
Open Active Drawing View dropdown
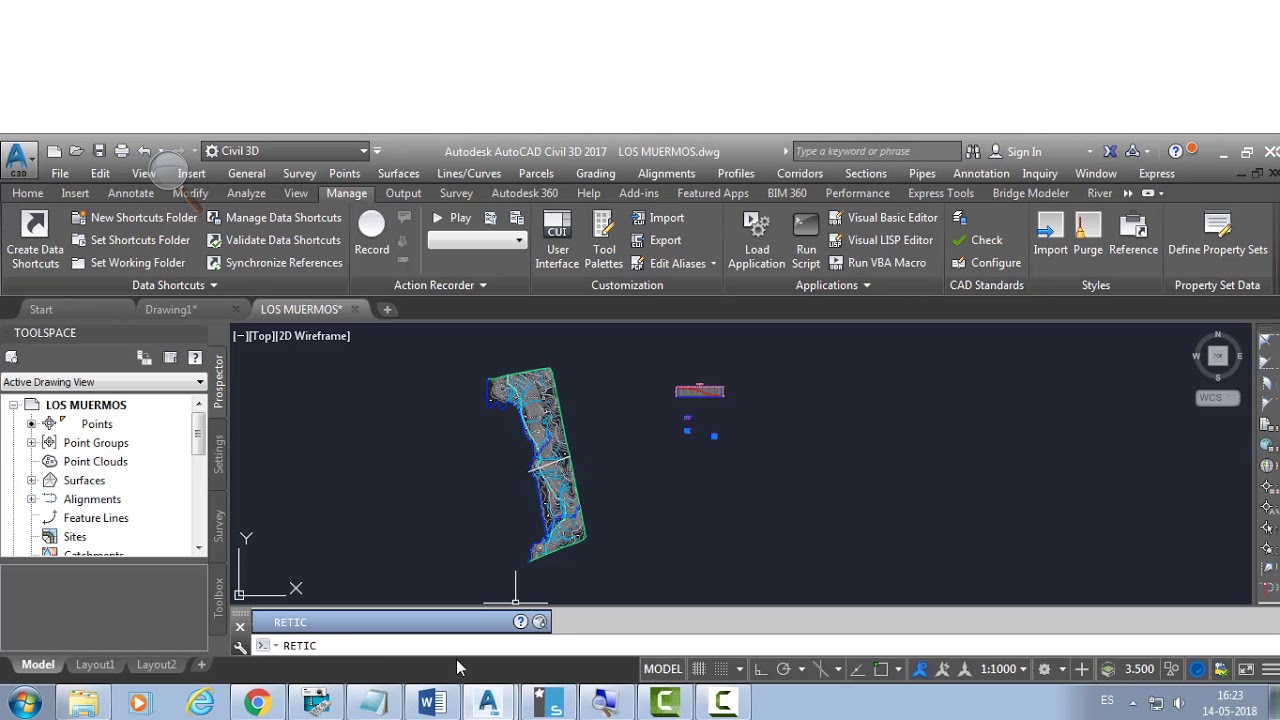[x=104, y=382]
